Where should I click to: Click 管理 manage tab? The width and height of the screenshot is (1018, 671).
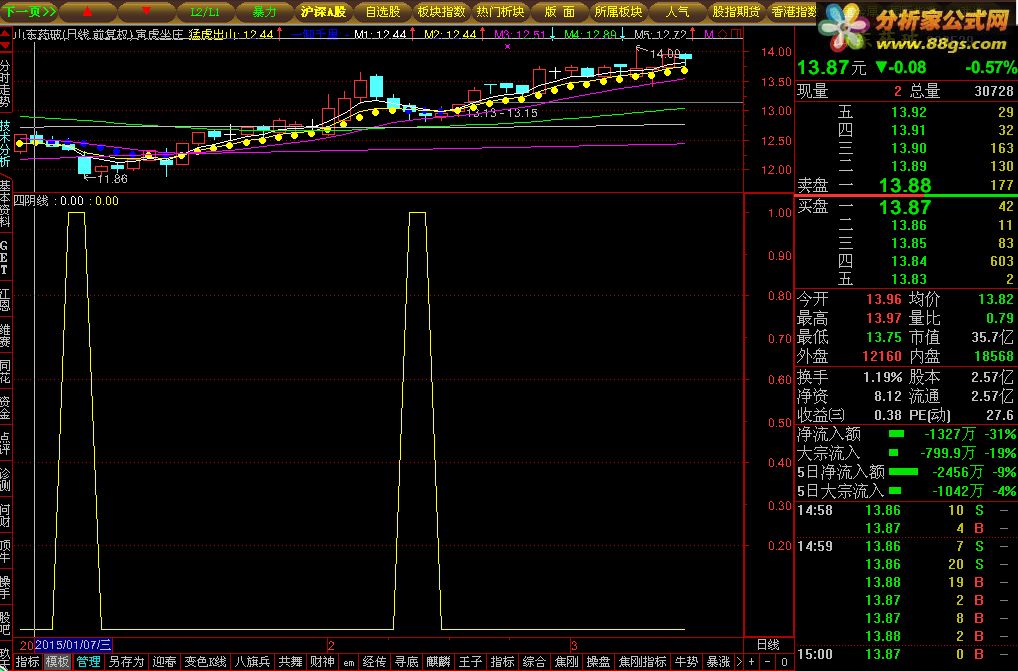coord(88,662)
